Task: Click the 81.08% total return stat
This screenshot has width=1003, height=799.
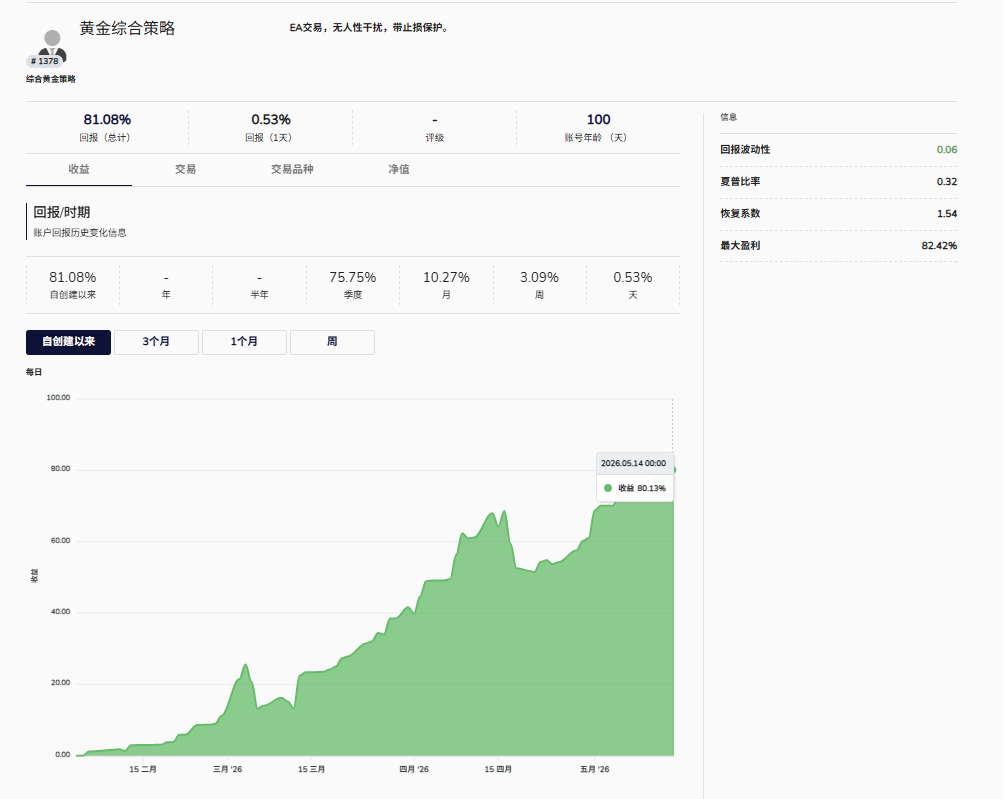Action: click(x=107, y=127)
